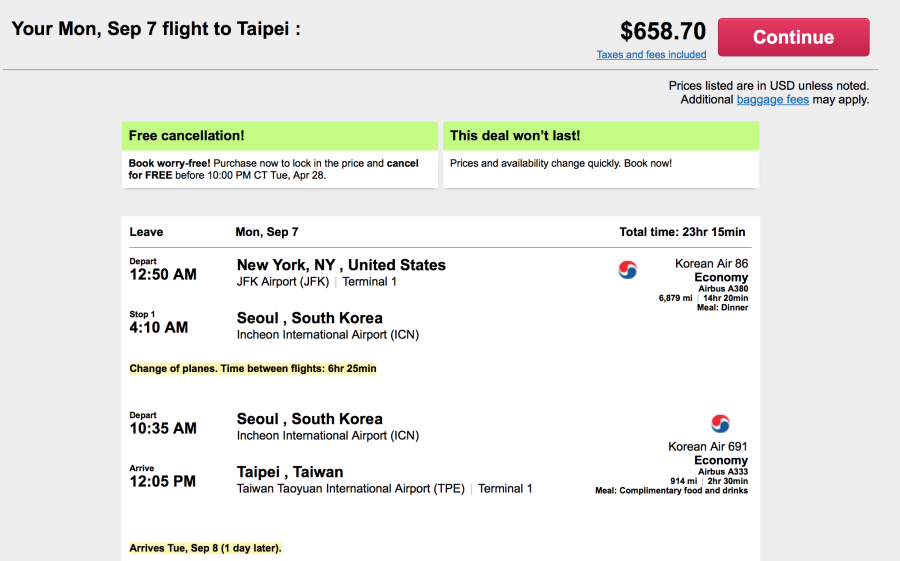900x561 pixels.
Task: Click the 12:50 AM departure time
Action: click(x=163, y=275)
